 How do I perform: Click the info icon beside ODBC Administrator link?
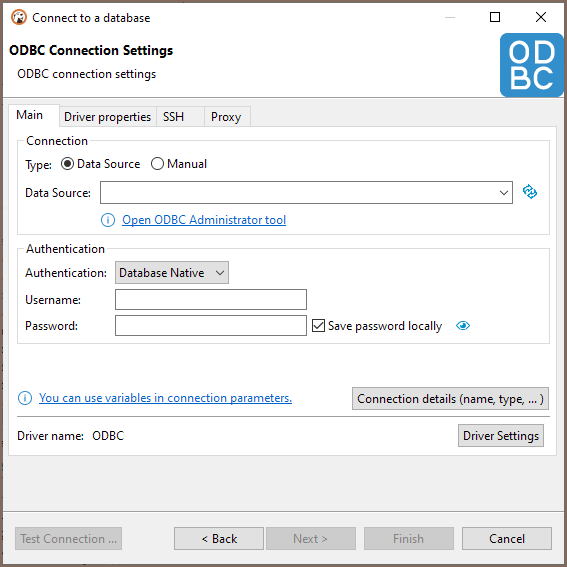point(108,220)
